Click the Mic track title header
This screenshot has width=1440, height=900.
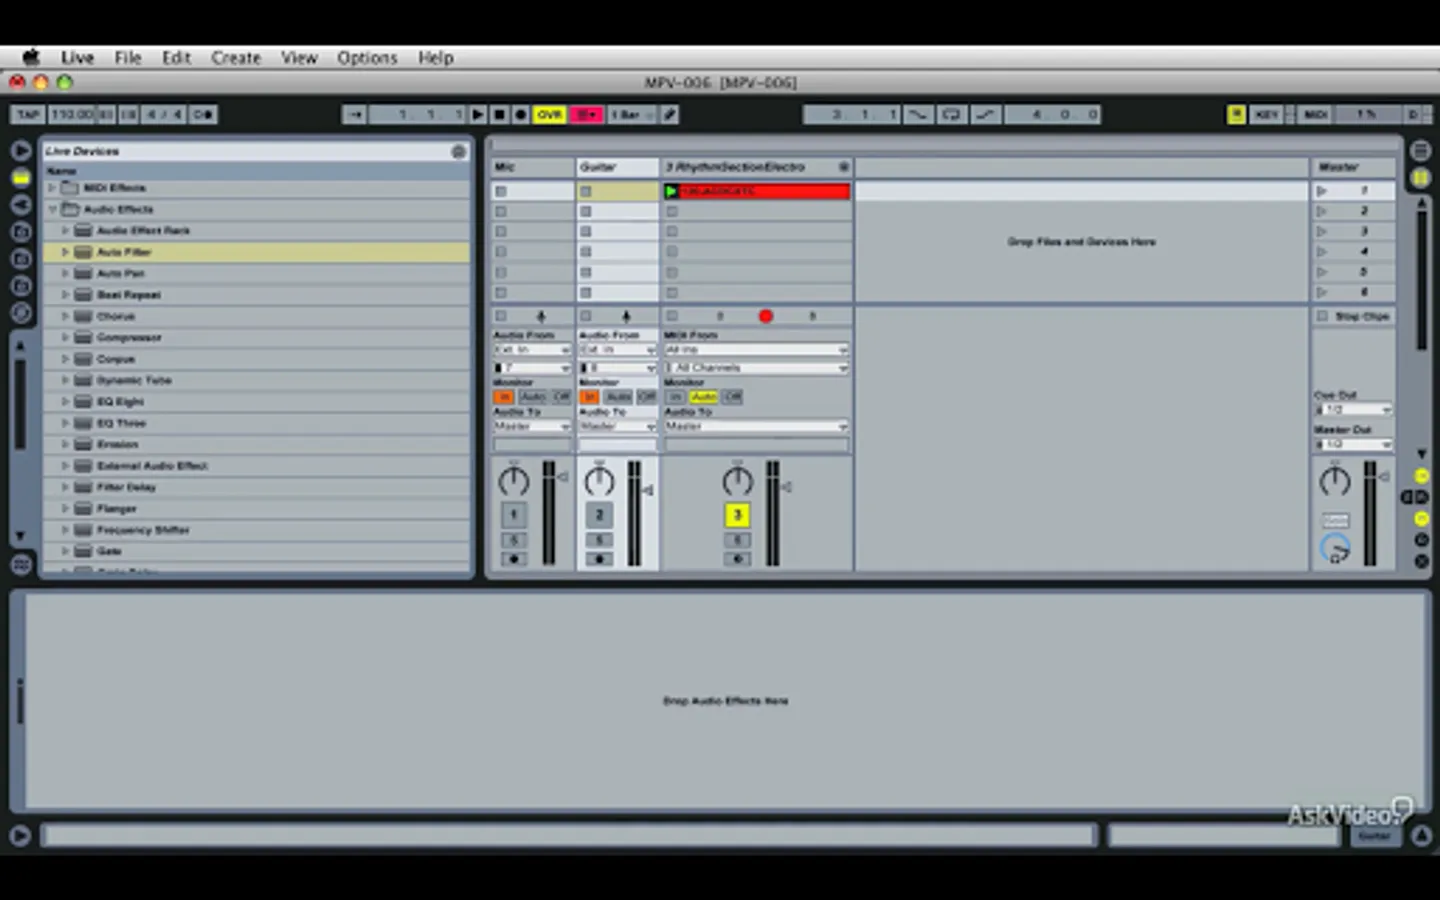[x=532, y=167]
